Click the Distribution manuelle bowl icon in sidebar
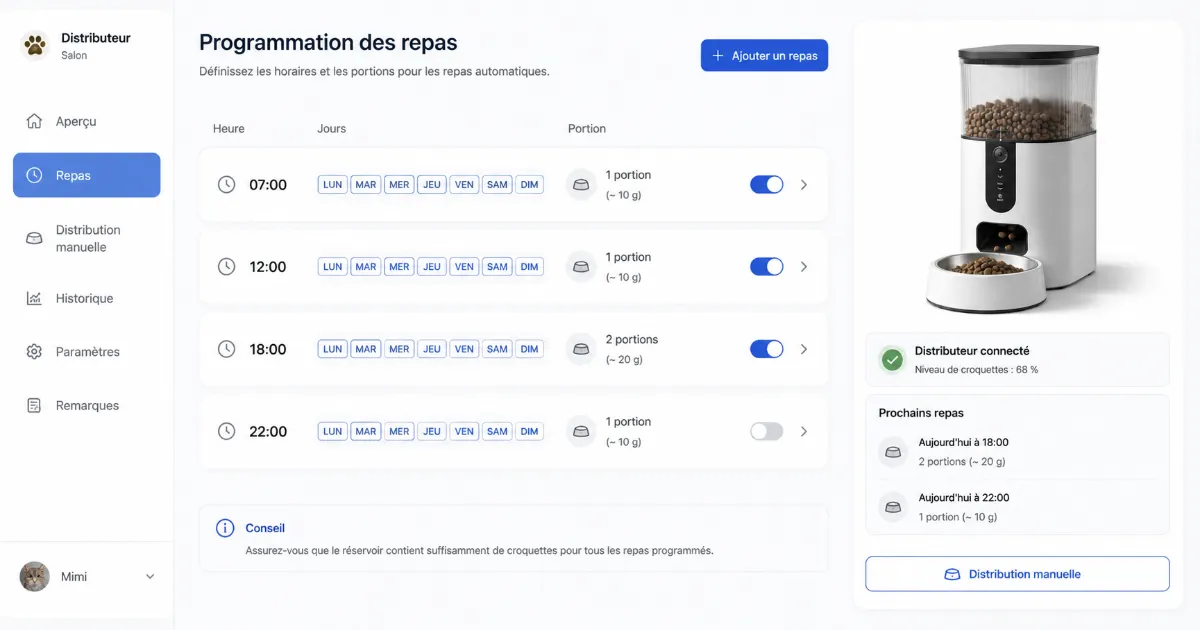The height and width of the screenshot is (630, 1200). [35, 238]
